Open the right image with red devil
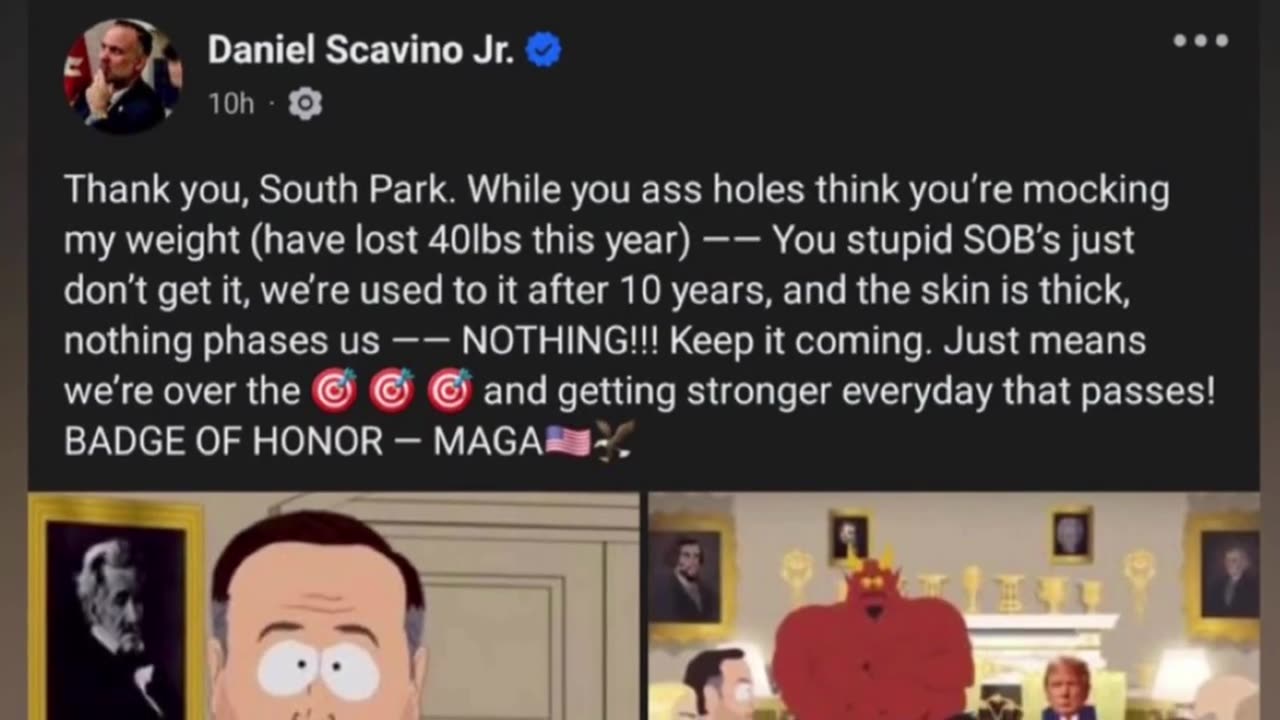Screen dimensions: 1280x720 (954, 606)
